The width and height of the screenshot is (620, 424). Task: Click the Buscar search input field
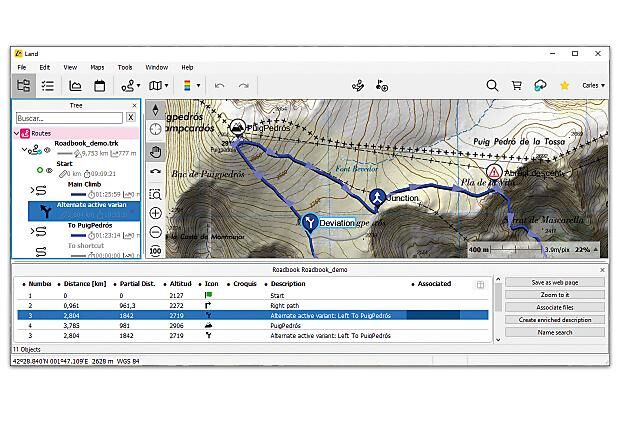(x=70, y=118)
